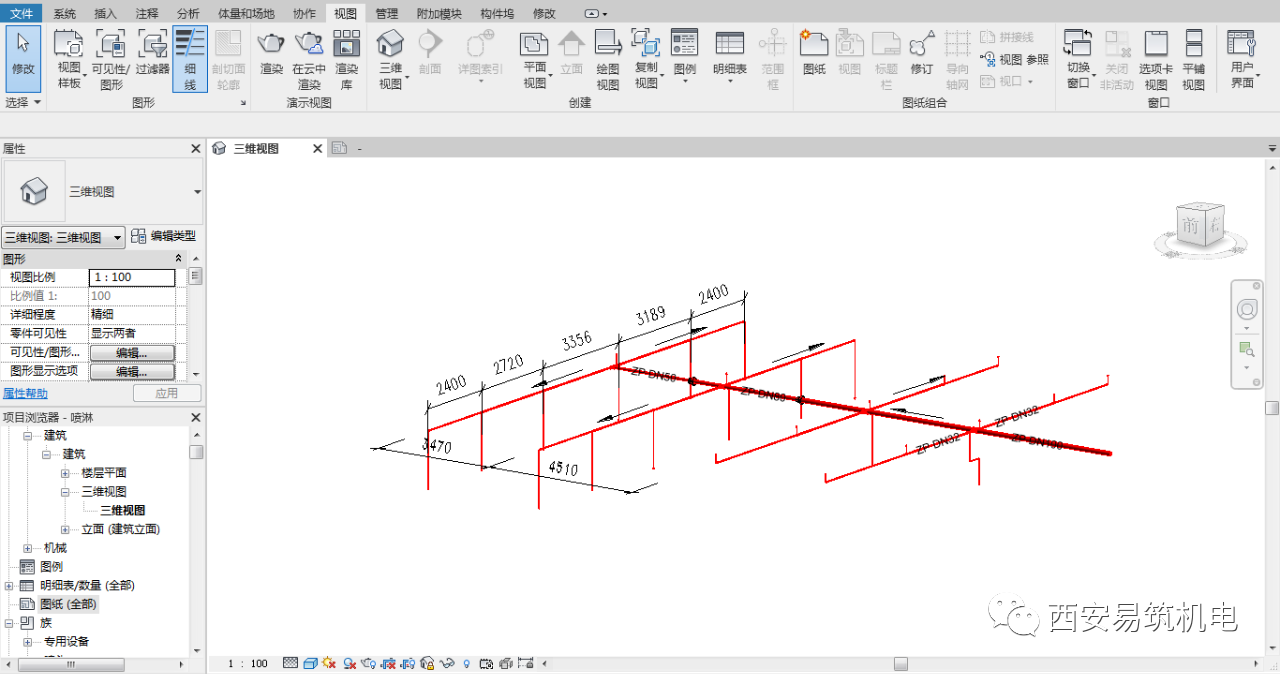Expand the 楼层平面 tree node

coord(66,473)
